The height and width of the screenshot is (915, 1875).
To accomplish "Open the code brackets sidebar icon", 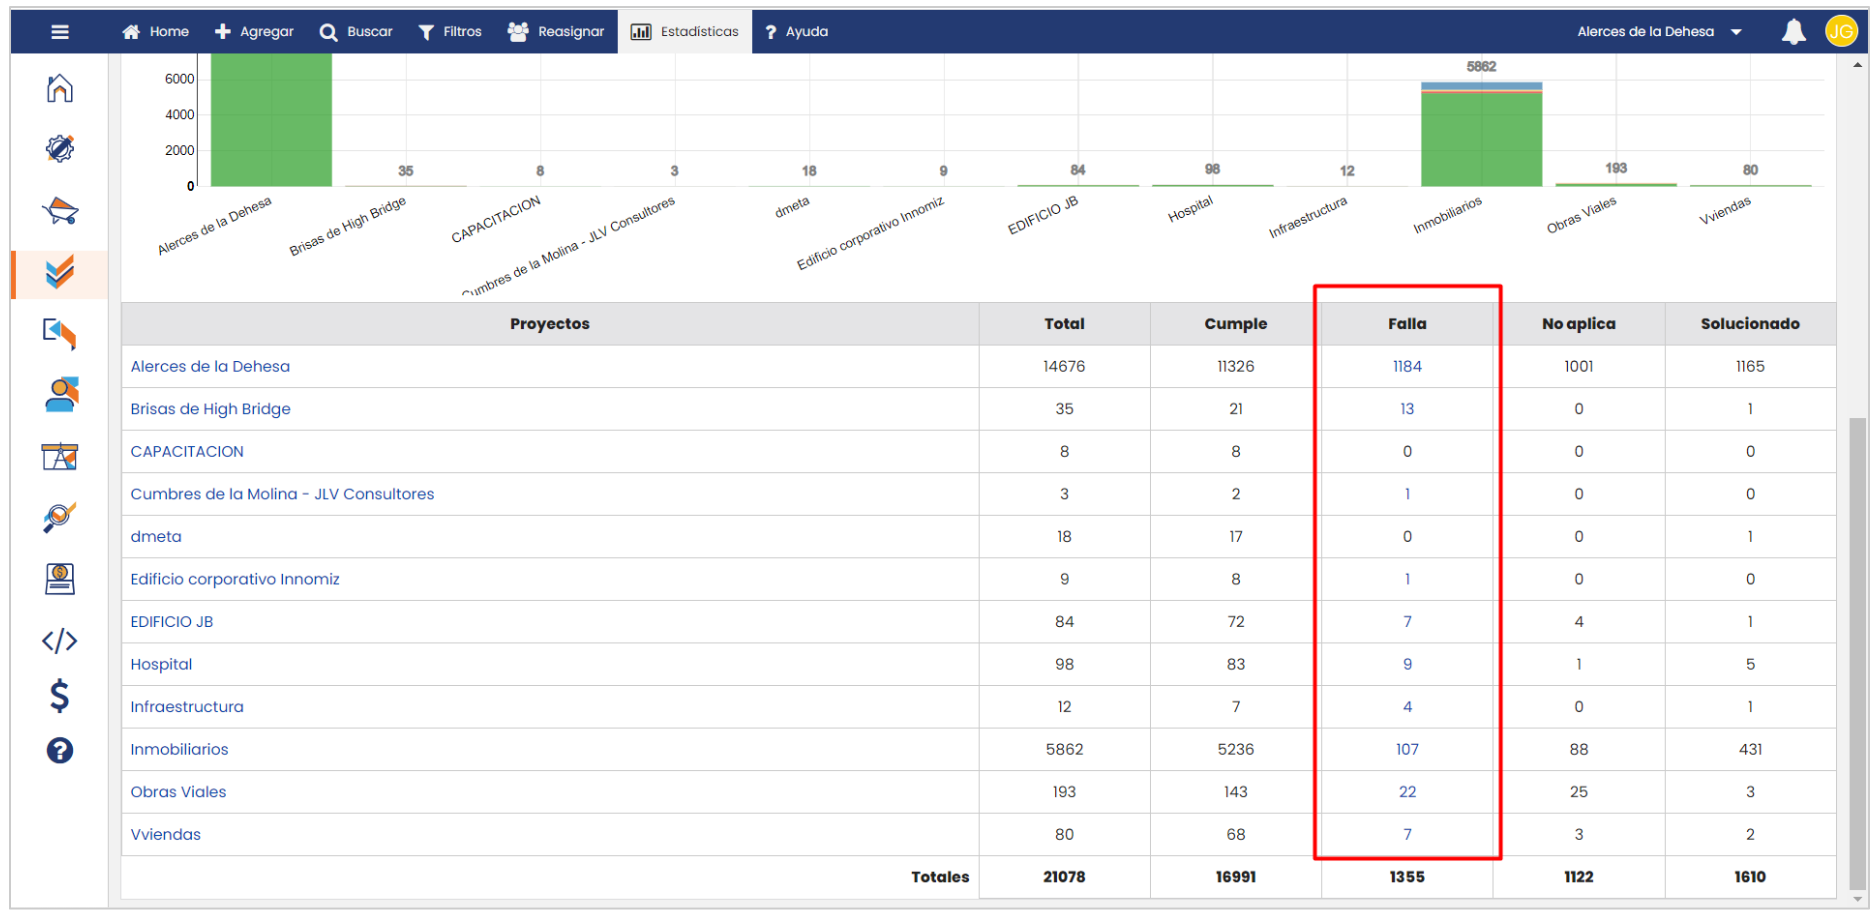I will 60,640.
